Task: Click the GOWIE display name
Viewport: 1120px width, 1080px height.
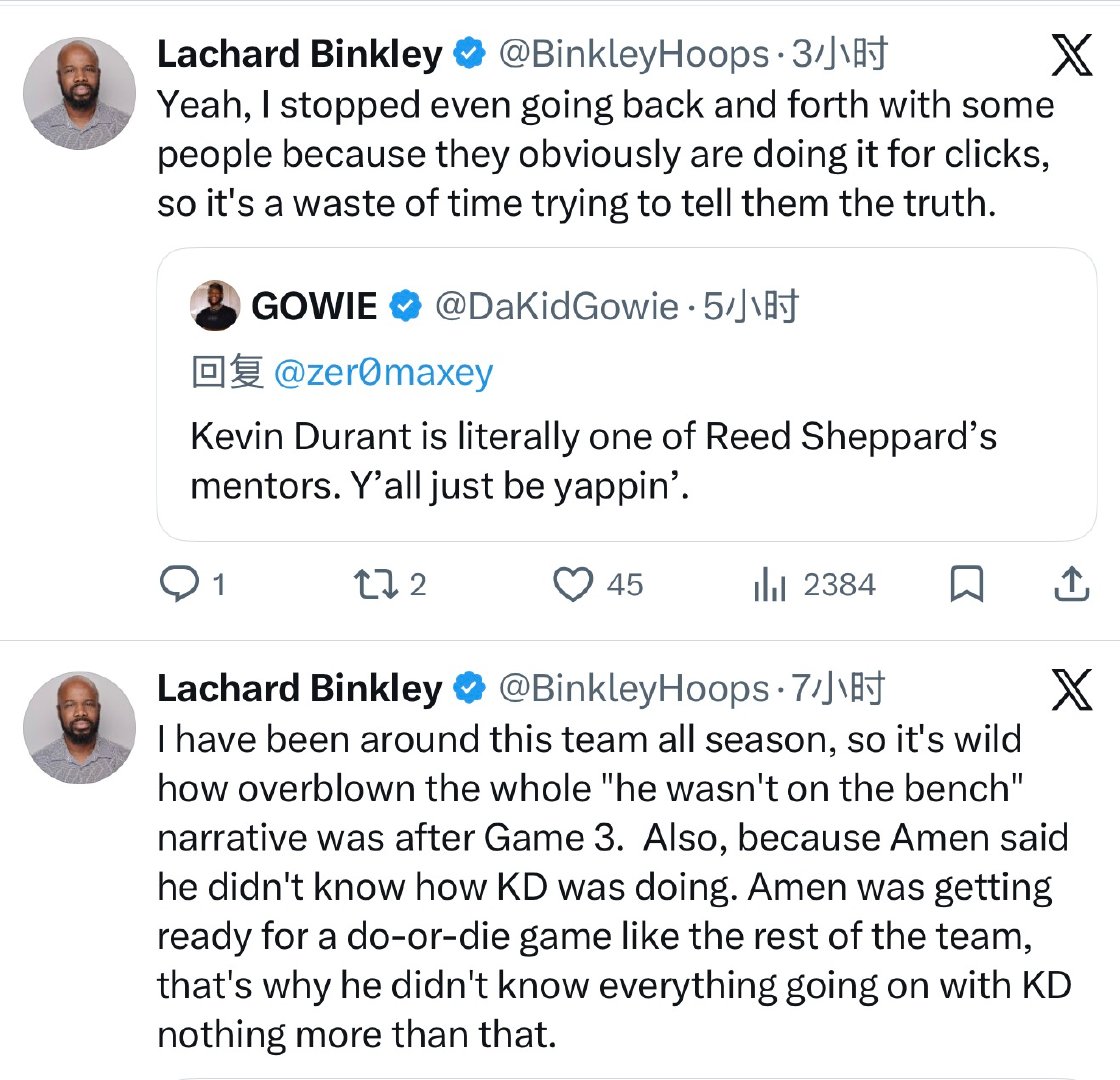Action: [x=314, y=307]
